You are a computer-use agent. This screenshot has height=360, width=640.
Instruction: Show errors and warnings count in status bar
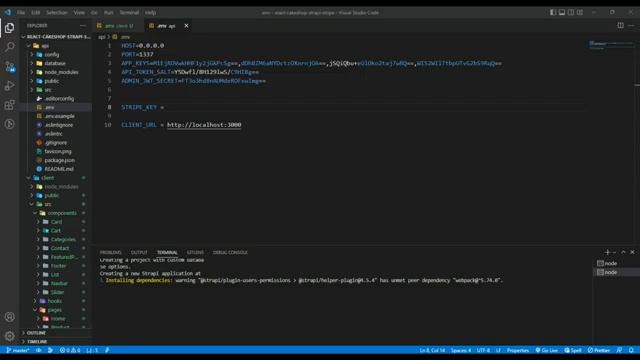70,350
